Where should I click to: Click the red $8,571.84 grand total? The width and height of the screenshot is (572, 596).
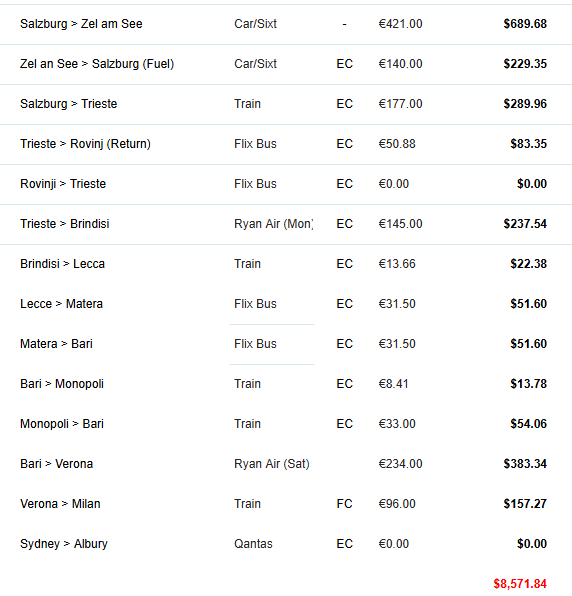coord(520,583)
